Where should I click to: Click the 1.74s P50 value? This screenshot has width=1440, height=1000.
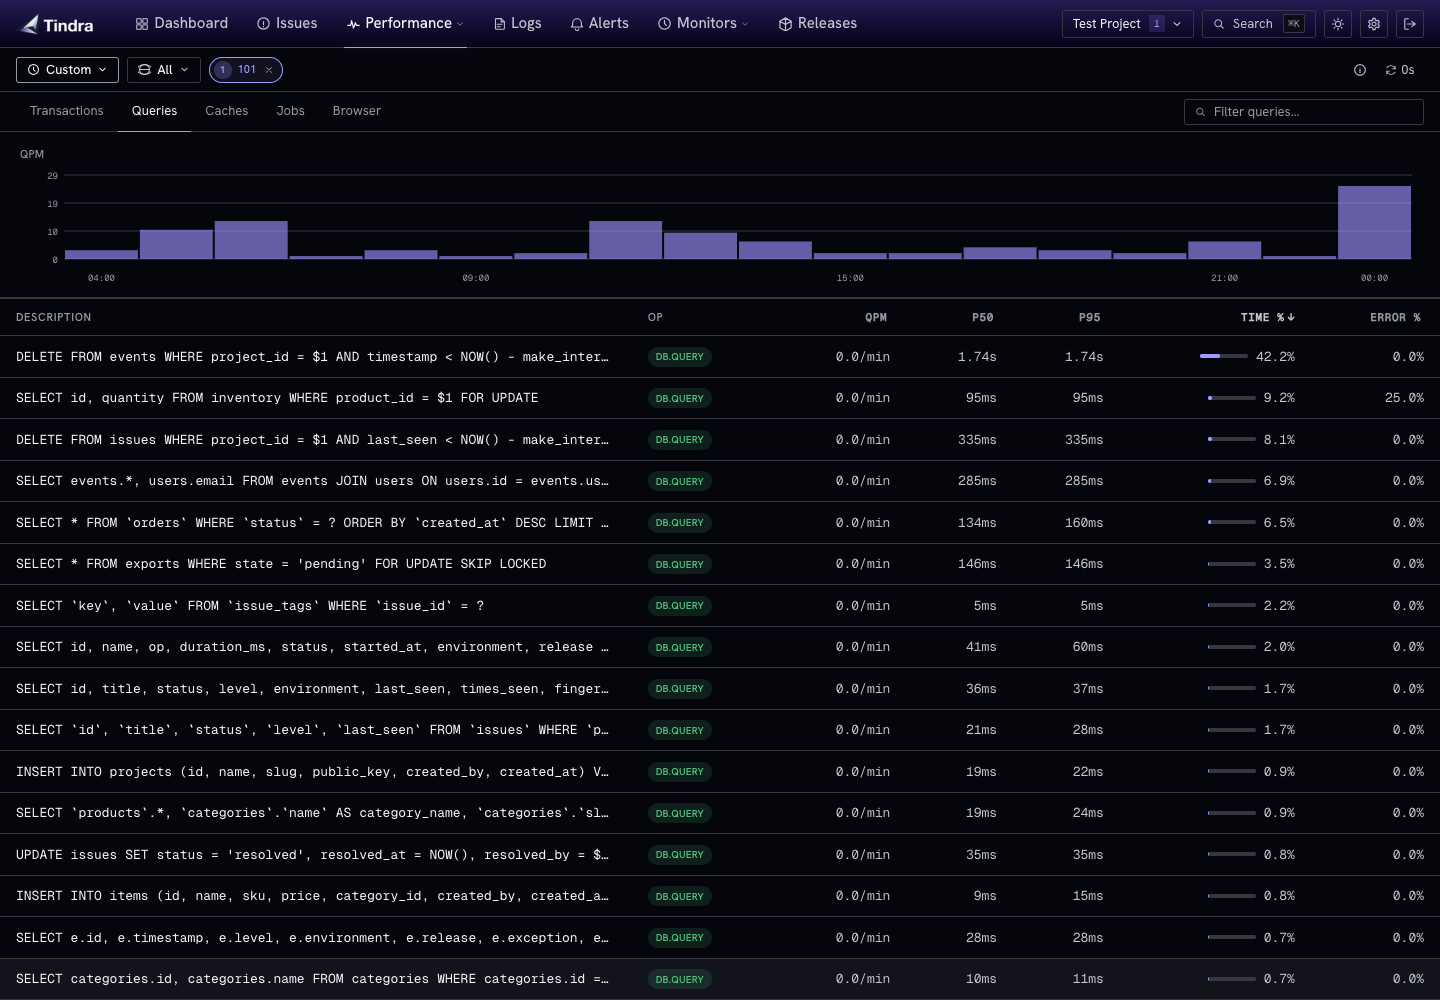coord(977,357)
